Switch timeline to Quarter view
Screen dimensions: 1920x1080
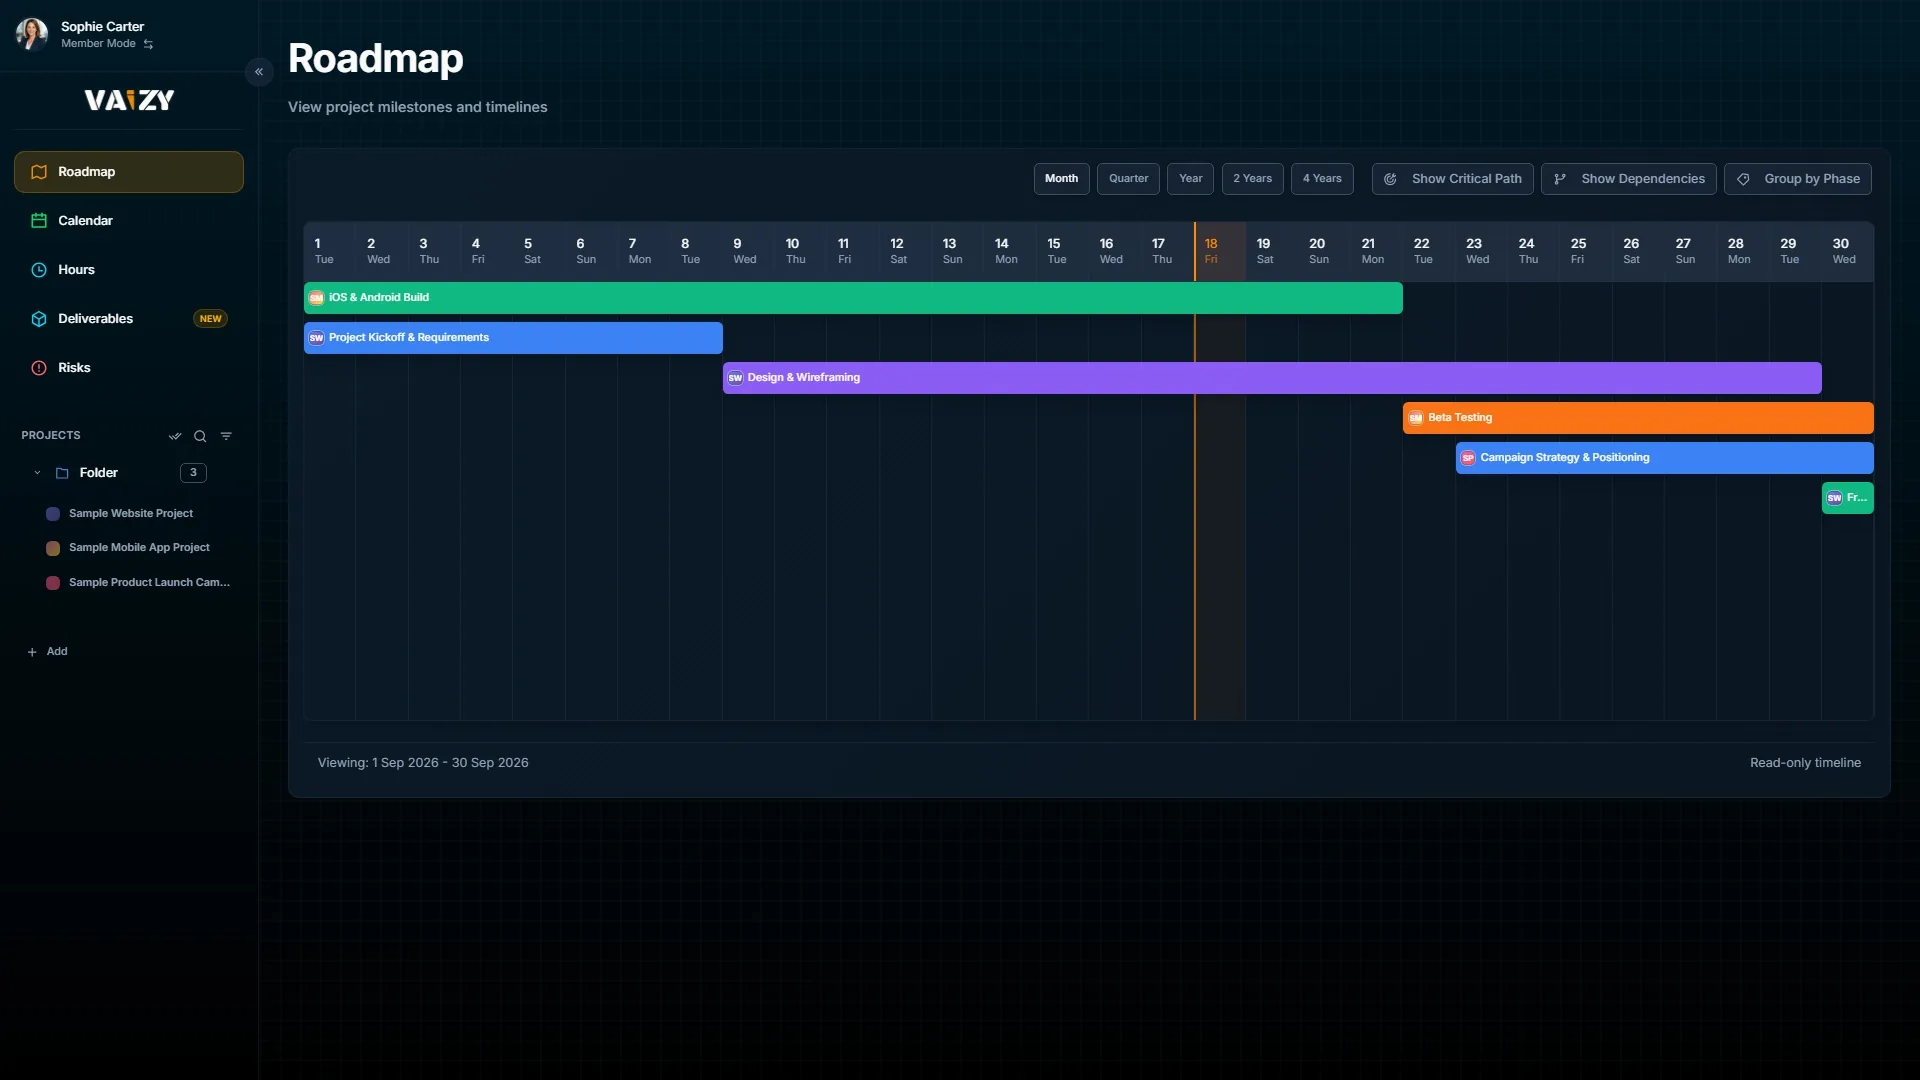[1129, 179]
